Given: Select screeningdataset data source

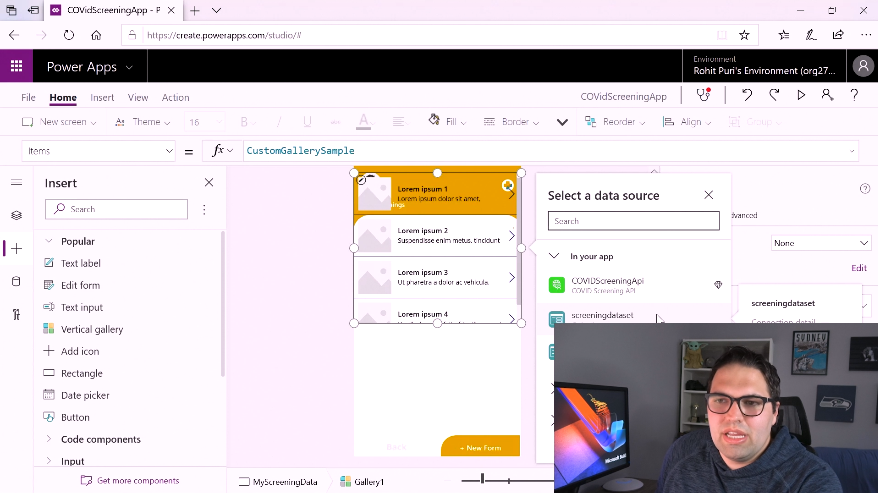Looking at the screenshot, I should coord(634,317).
